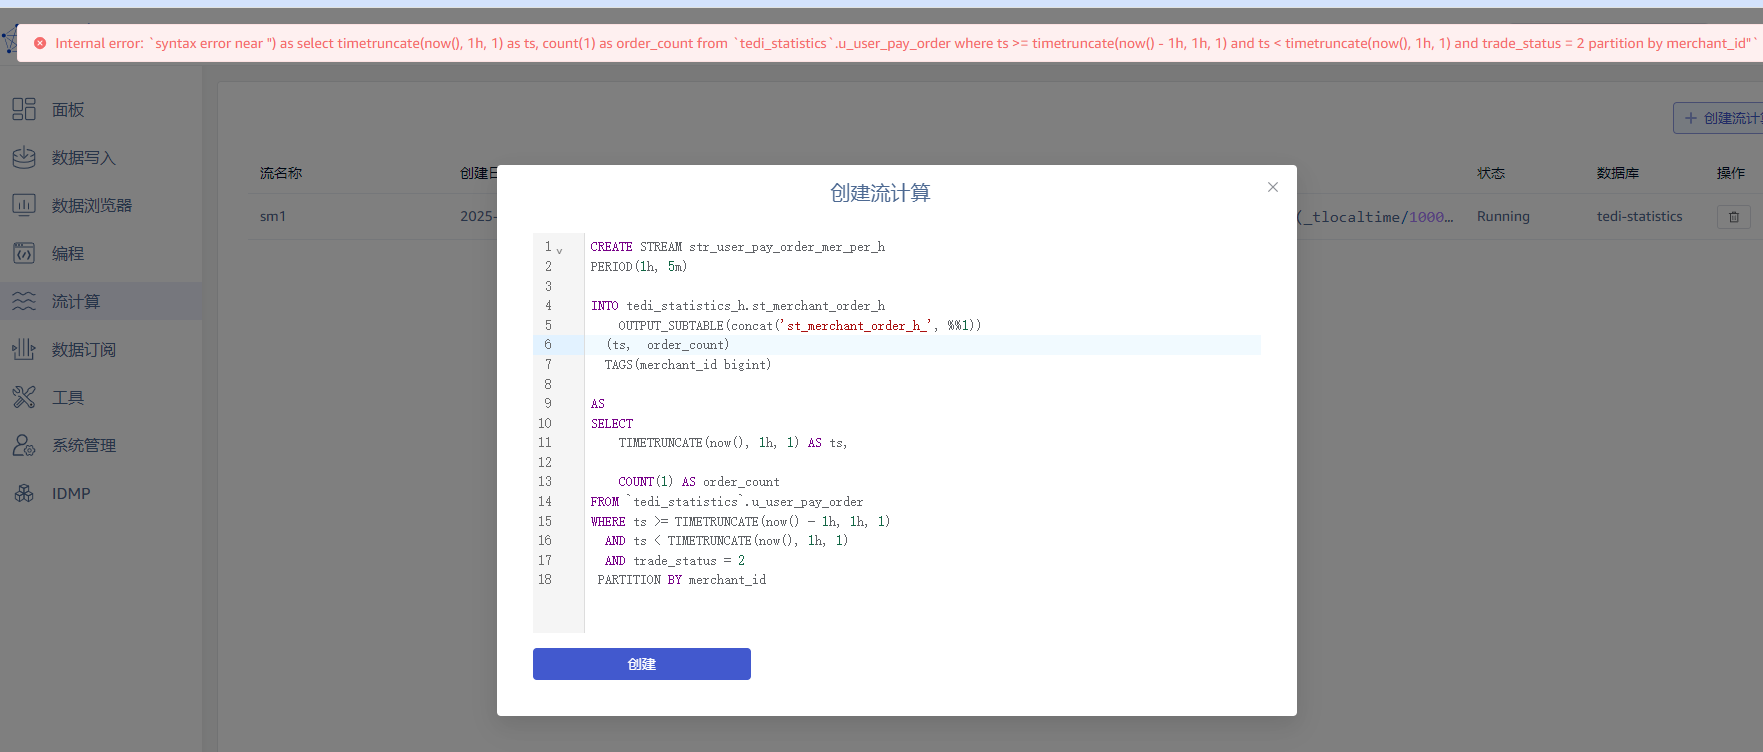This screenshot has height=752, width=1763.
Task: Dismiss the 创建流计算 dialog with X
Action: point(1272,187)
